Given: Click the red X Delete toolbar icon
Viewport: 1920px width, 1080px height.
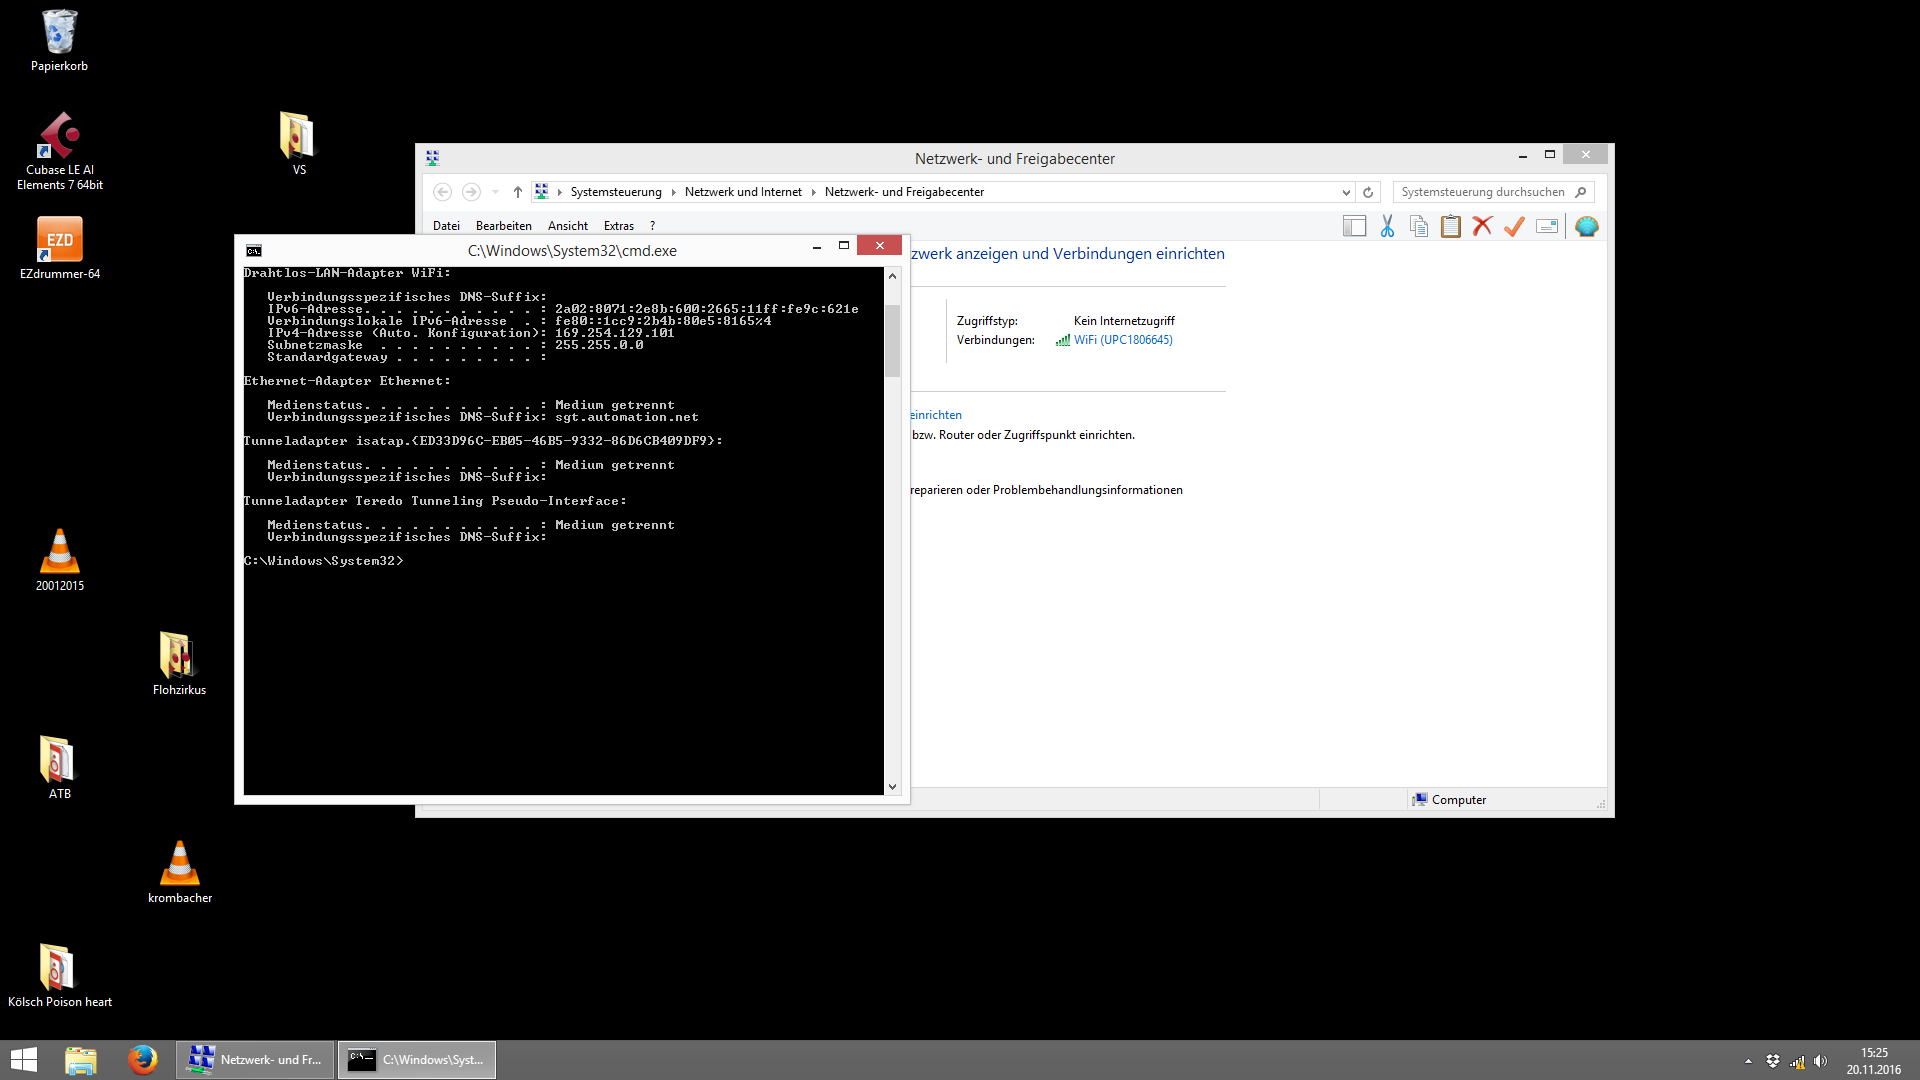Looking at the screenshot, I should pyautogui.click(x=1482, y=227).
